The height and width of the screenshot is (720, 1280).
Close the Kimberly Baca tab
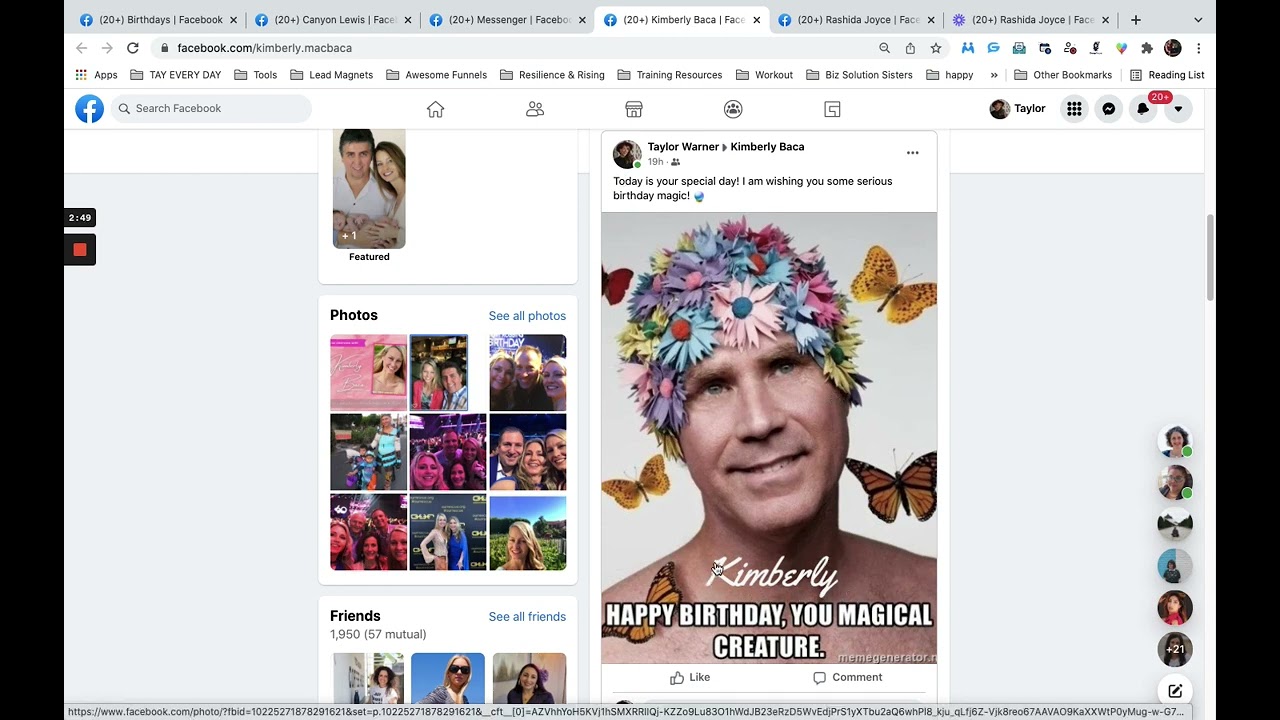[x=756, y=20]
